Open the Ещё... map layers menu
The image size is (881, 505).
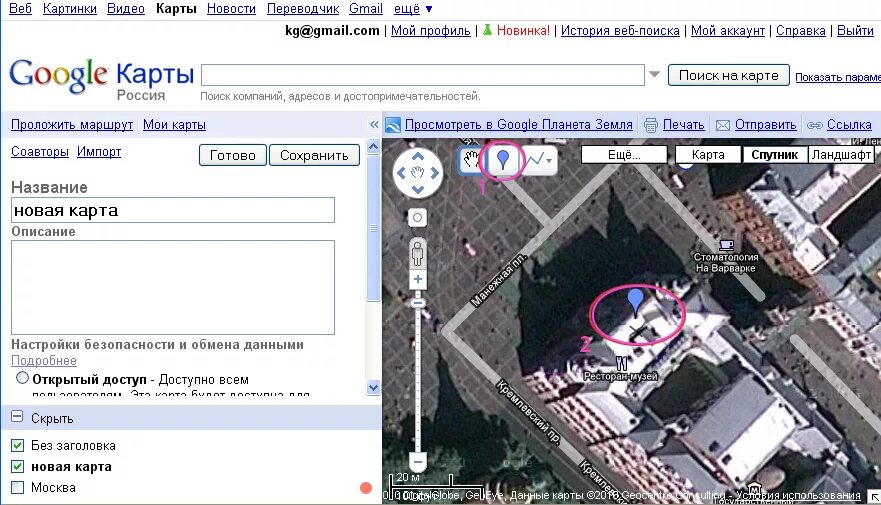pos(624,154)
